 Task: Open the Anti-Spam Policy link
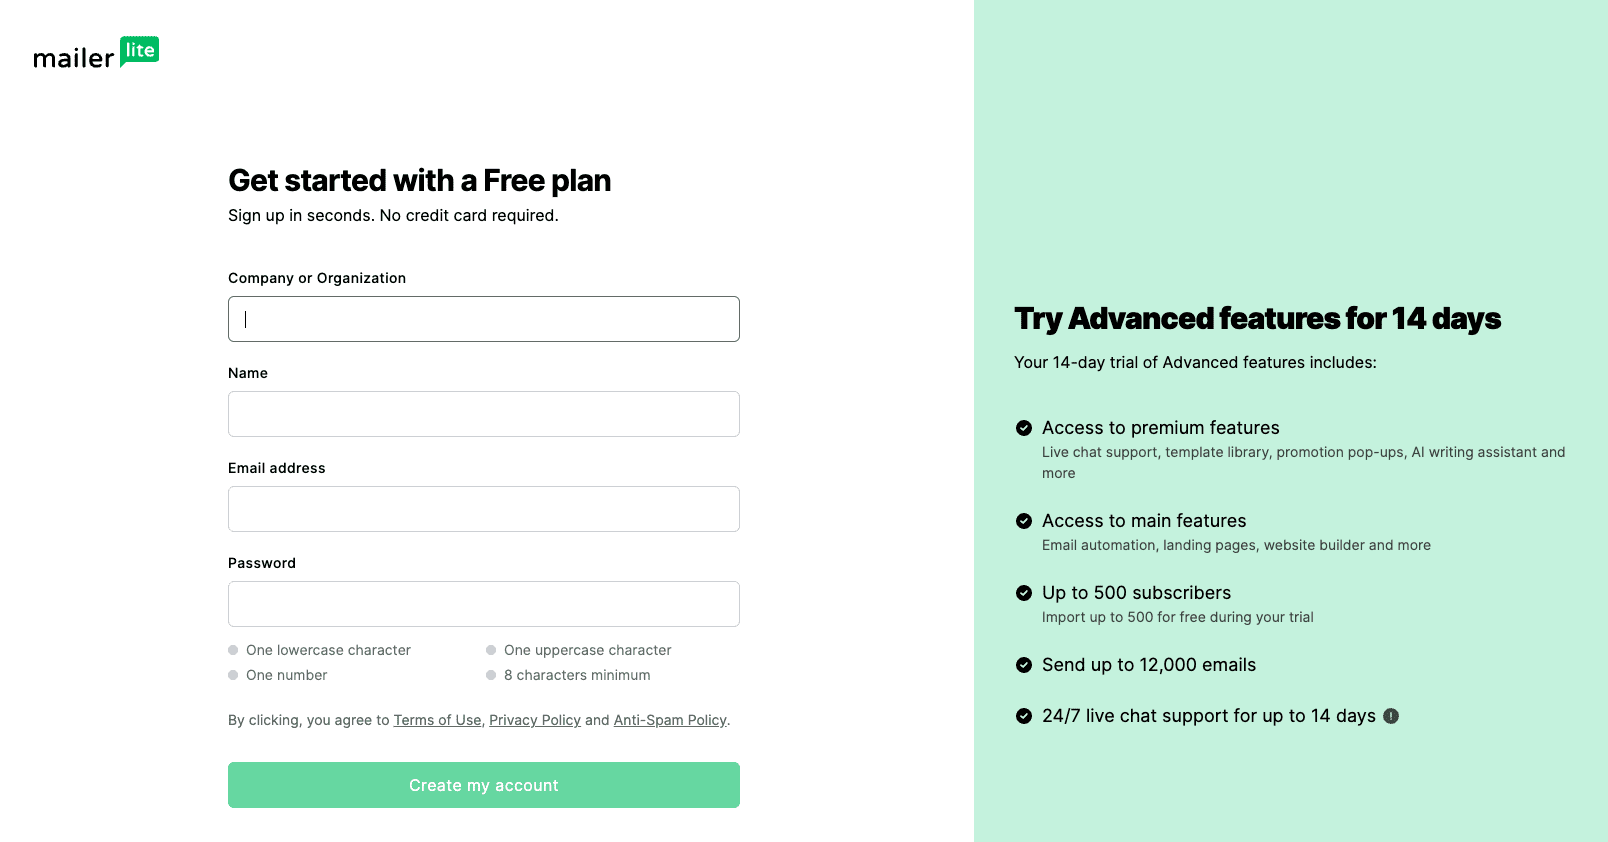pos(670,720)
